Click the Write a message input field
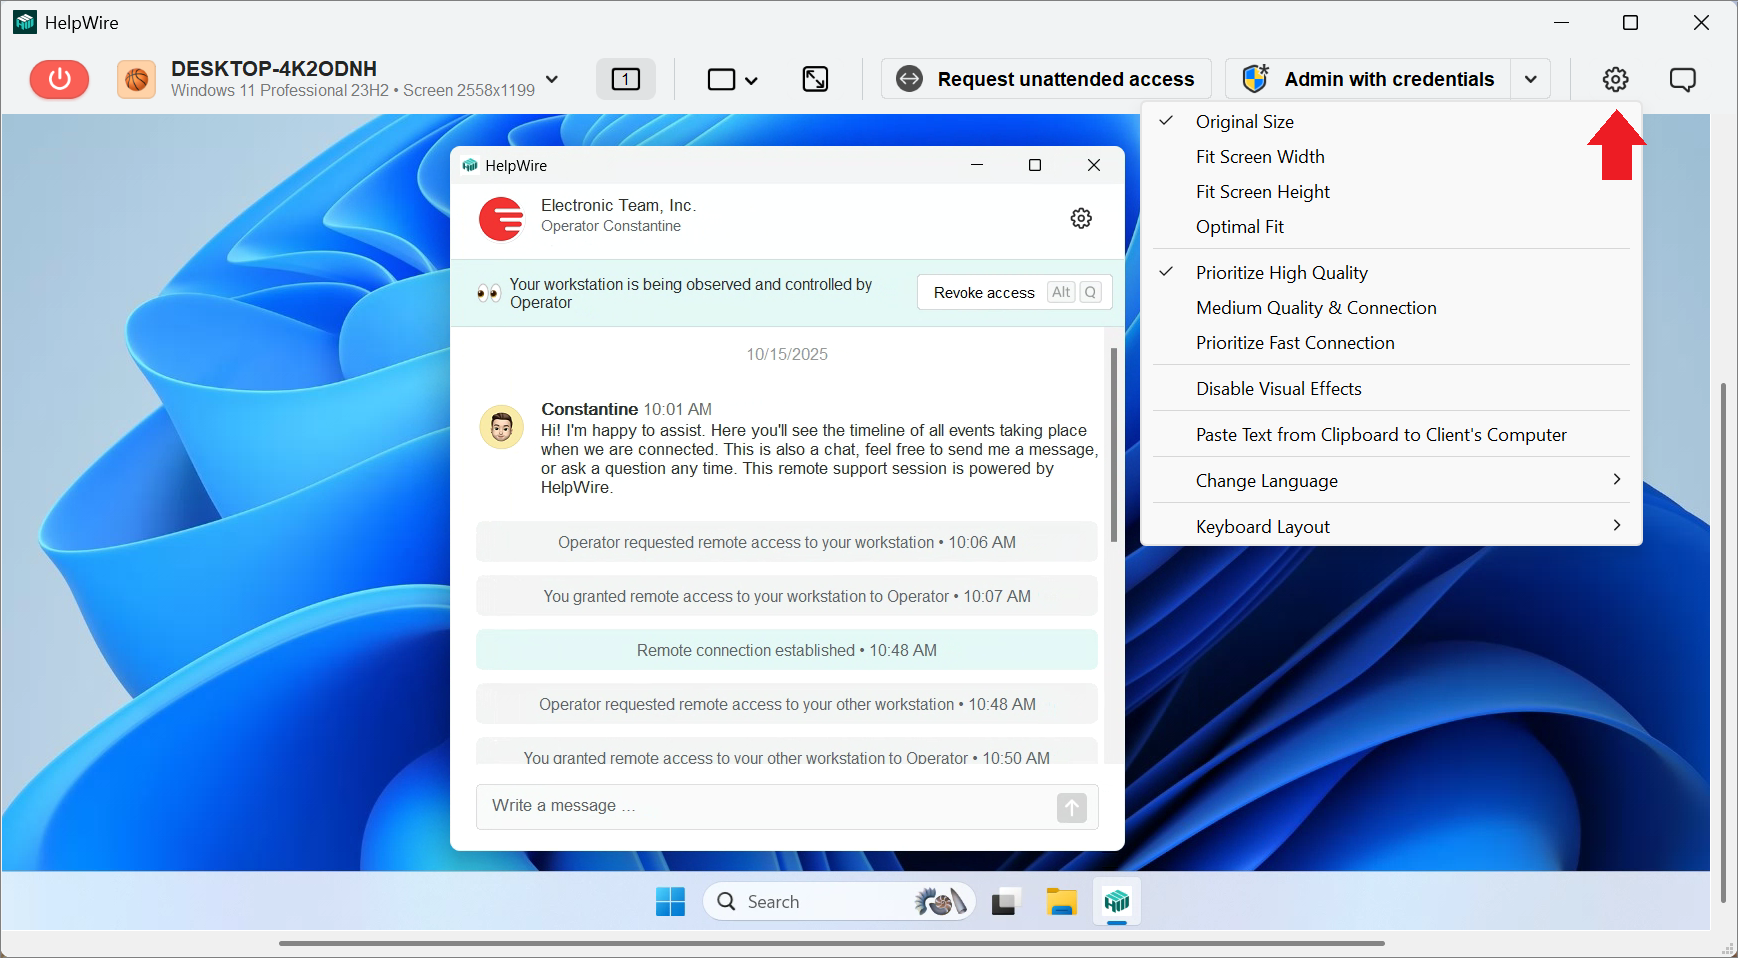 click(x=765, y=806)
